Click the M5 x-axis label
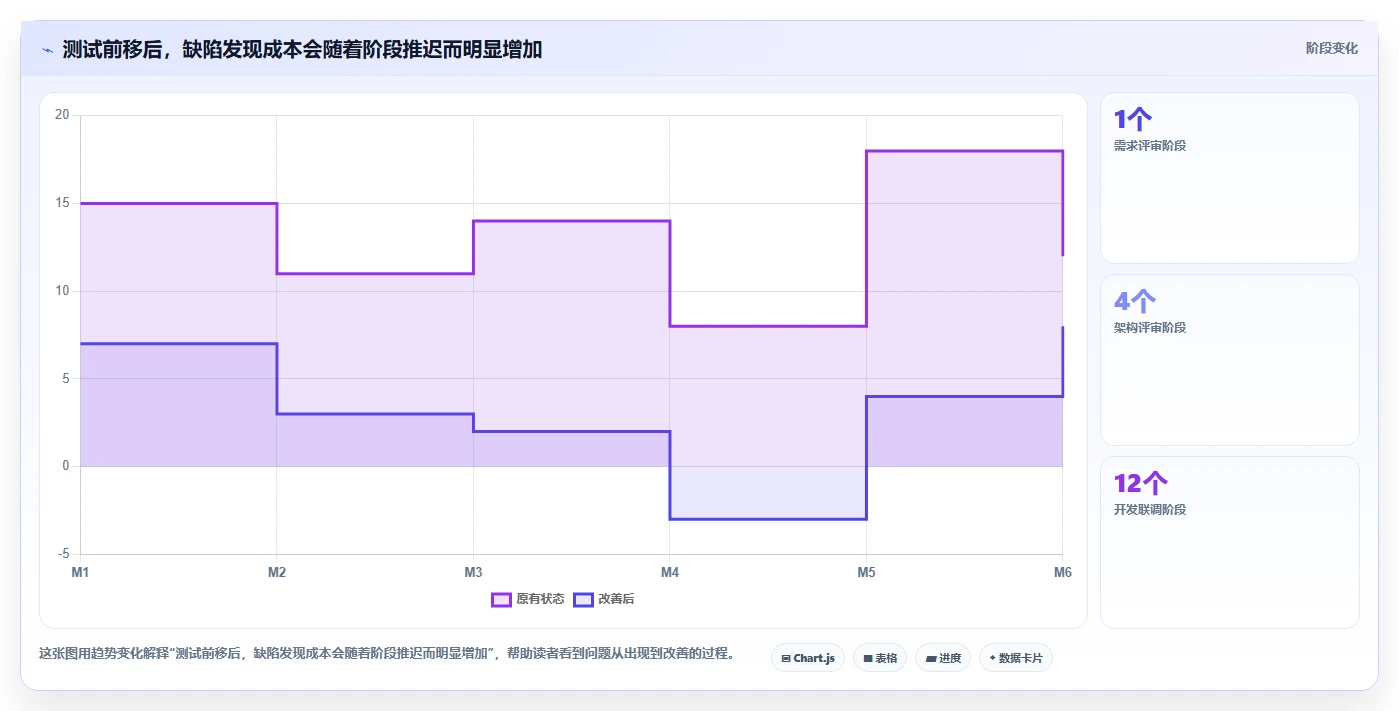Screen dimensions: 1399x711 [x=866, y=572]
